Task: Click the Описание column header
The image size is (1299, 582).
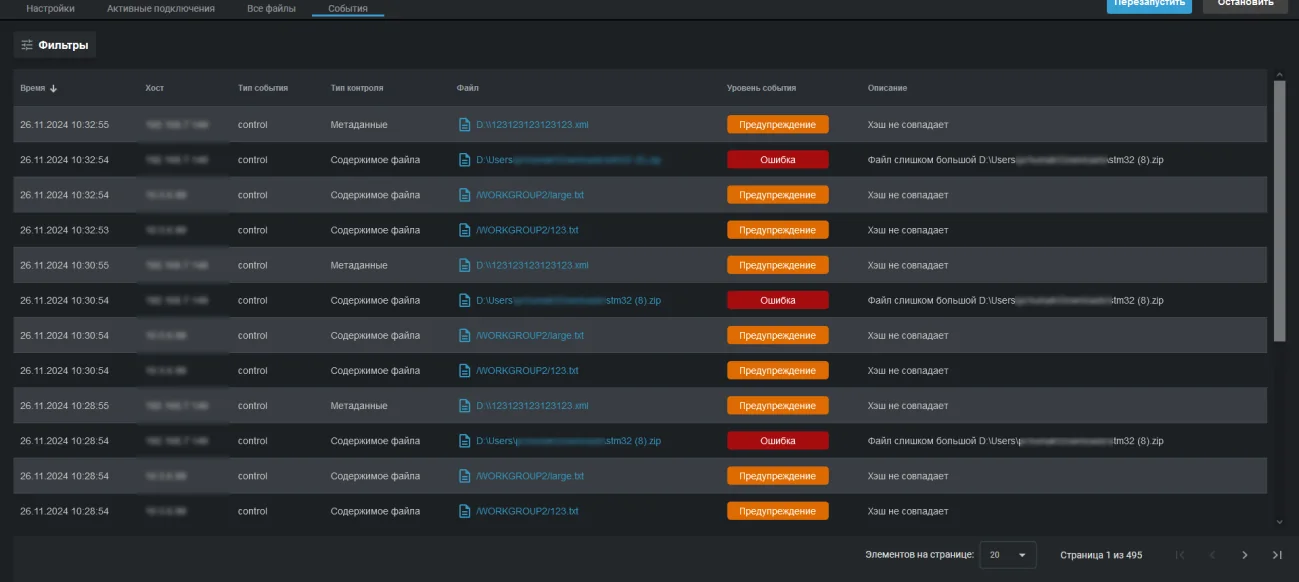Action: click(x=888, y=88)
